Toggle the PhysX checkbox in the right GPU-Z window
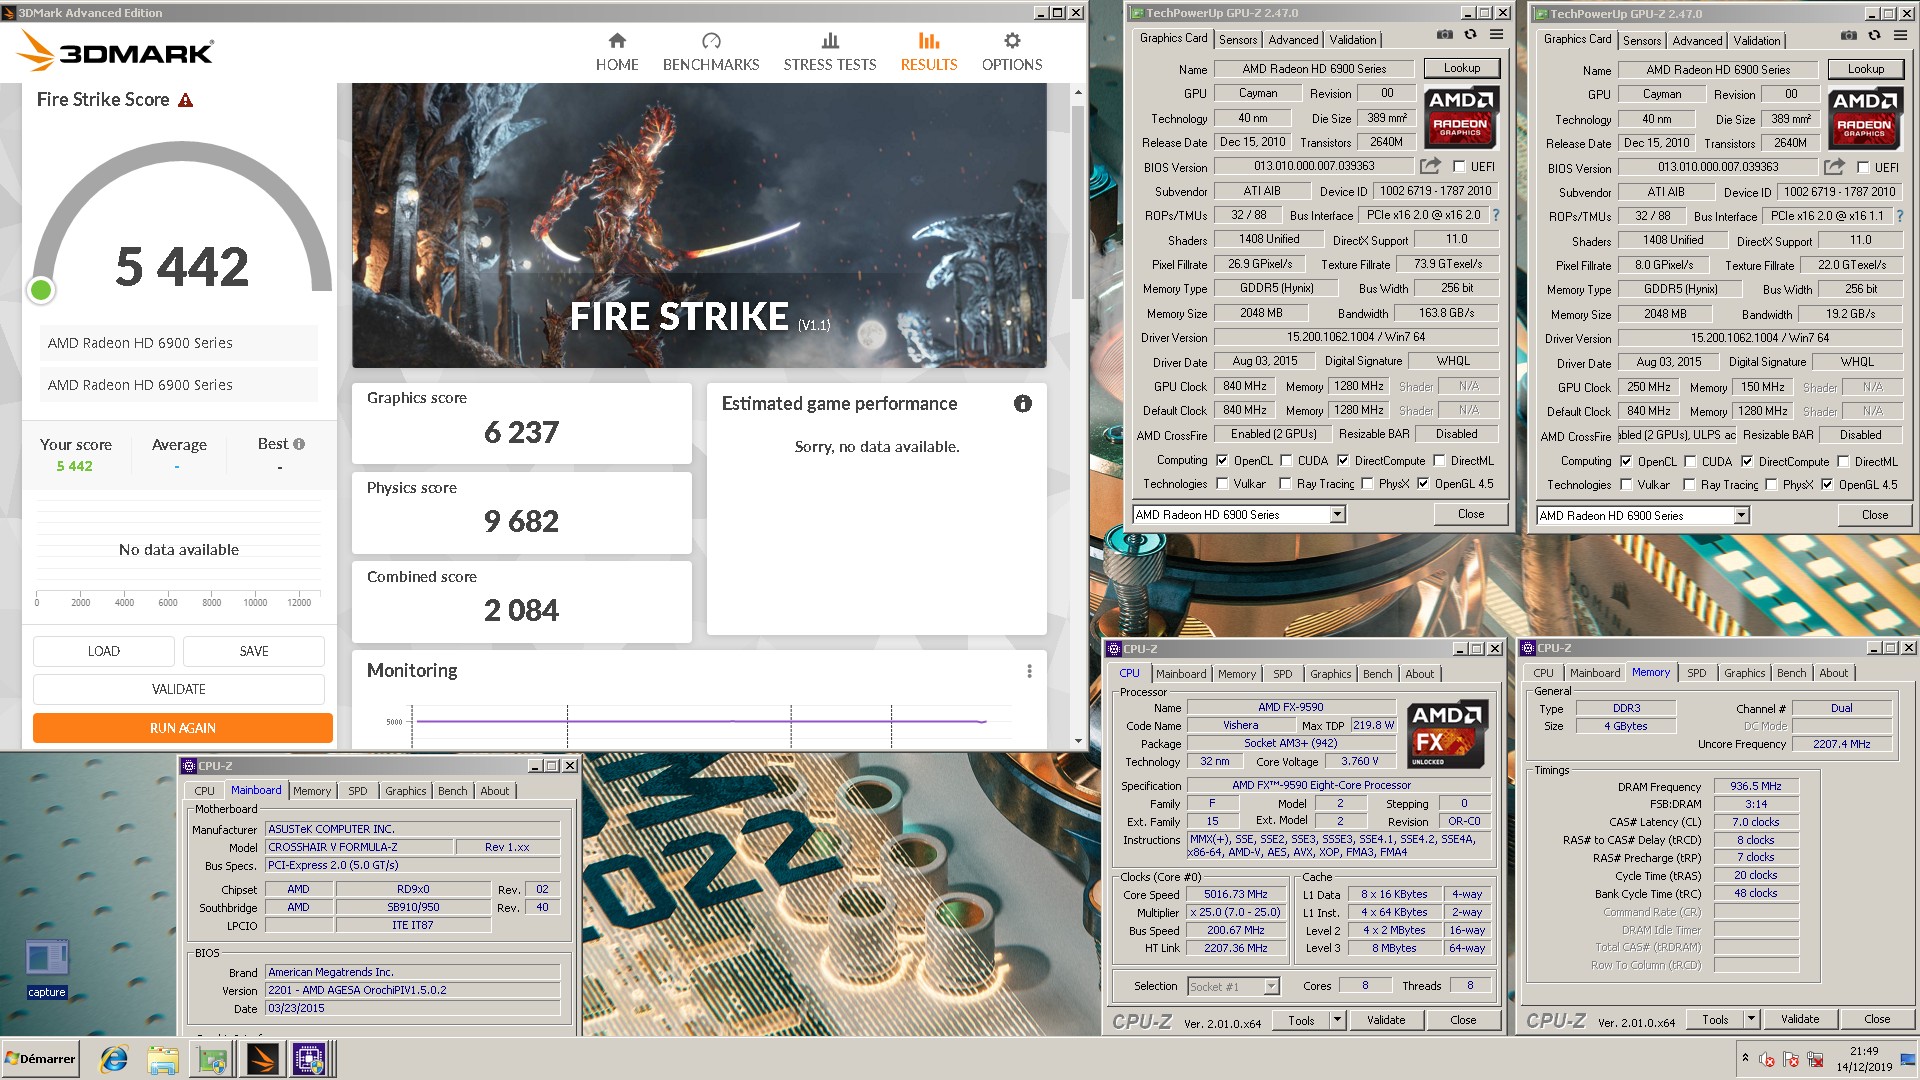This screenshot has width=1920, height=1080. (1771, 485)
